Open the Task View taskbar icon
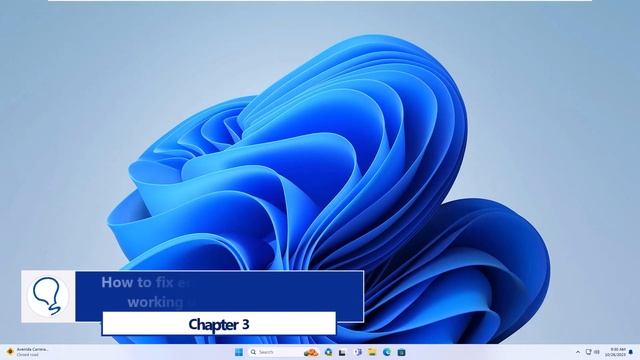The image size is (640, 360). click(x=342, y=352)
